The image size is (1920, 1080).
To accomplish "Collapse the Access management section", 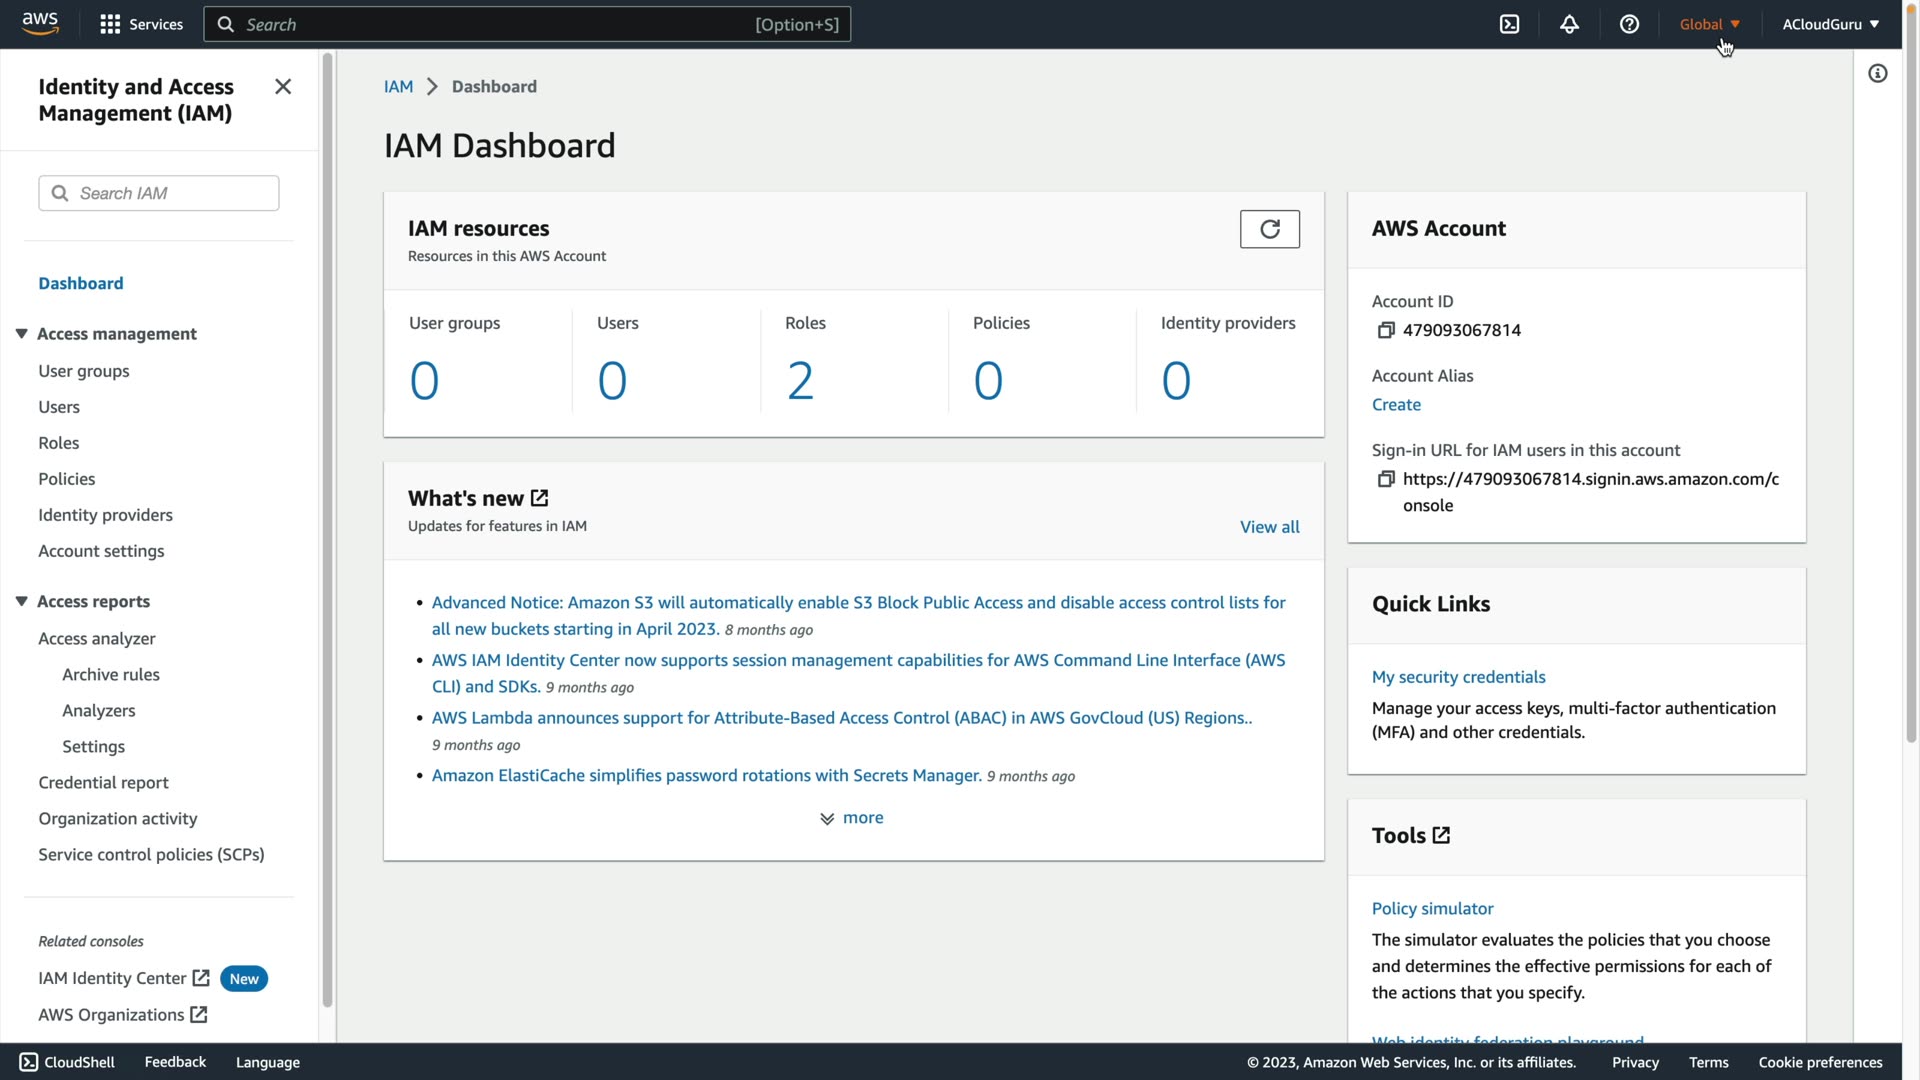I will 21,334.
